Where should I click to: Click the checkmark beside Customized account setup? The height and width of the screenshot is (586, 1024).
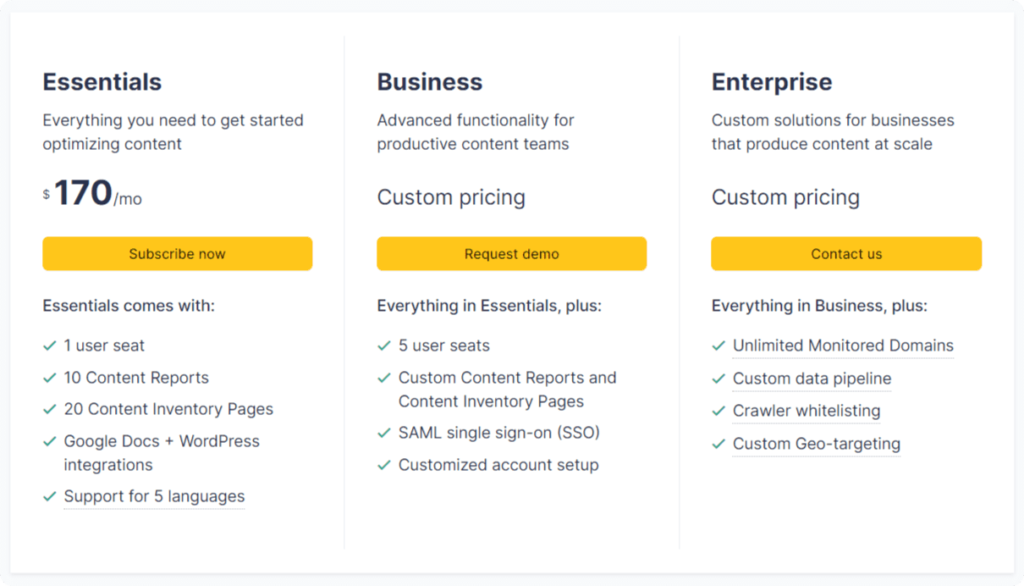click(384, 465)
